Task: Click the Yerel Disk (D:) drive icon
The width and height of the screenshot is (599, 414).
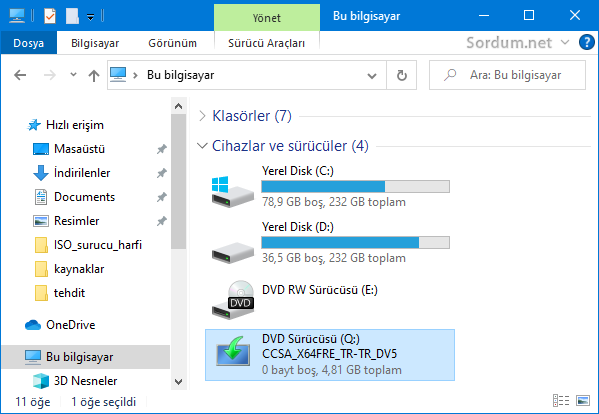Action: click(233, 252)
